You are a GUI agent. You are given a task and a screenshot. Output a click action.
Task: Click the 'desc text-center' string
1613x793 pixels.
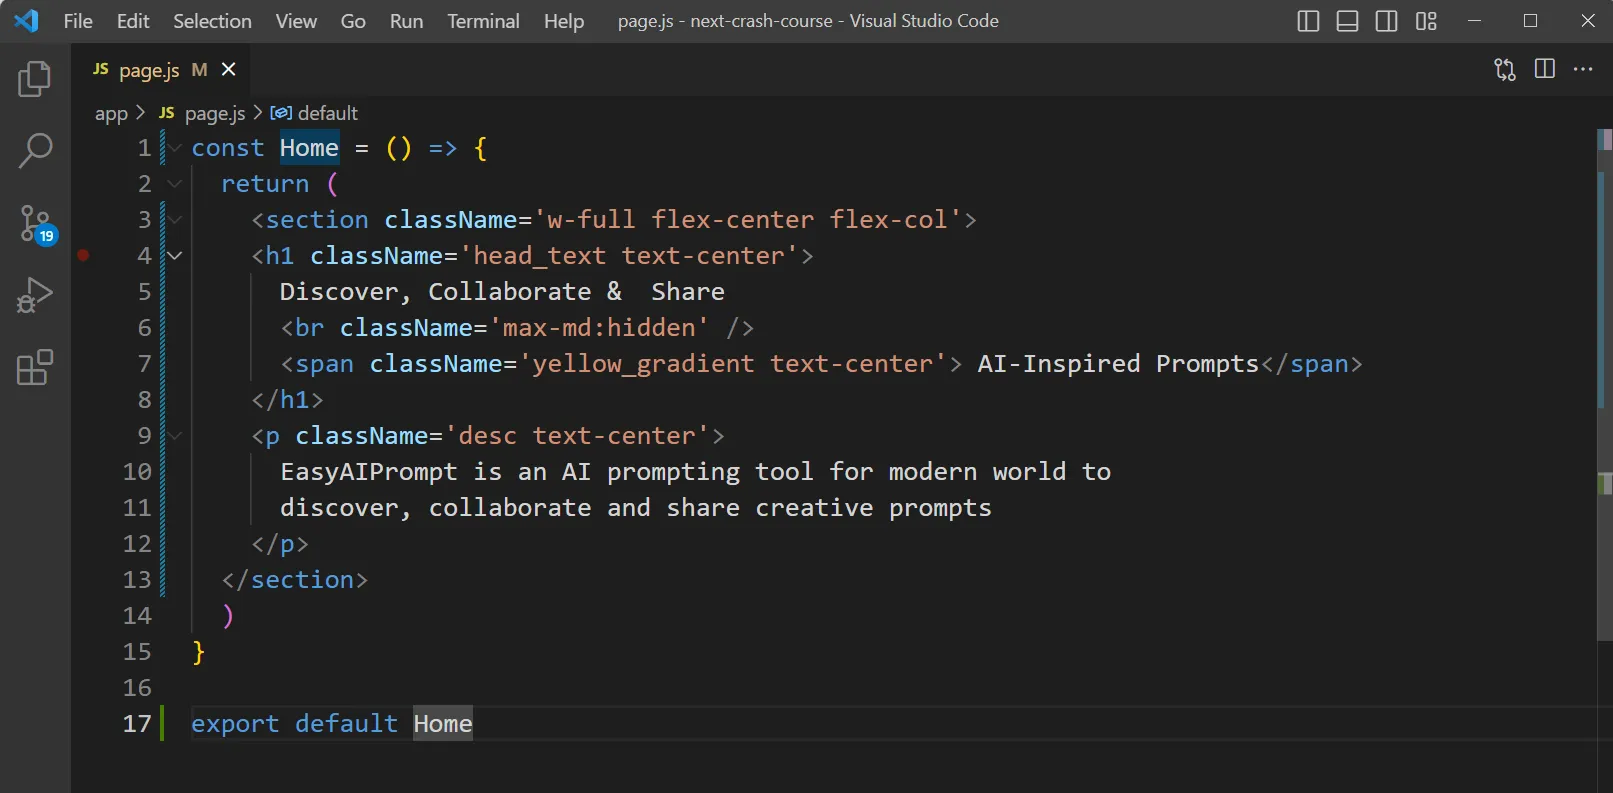(x=577, y=436)
